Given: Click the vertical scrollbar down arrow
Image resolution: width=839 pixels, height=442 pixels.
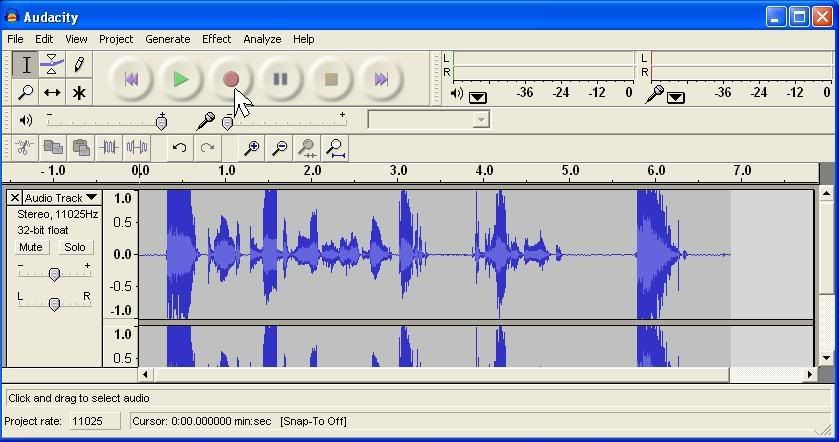Looking at the screenshot, I should [x=826, y=358].
